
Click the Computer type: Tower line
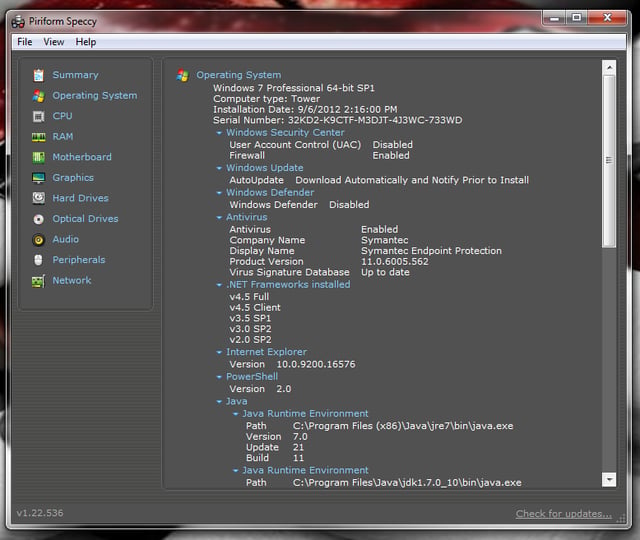click(267, 99)
